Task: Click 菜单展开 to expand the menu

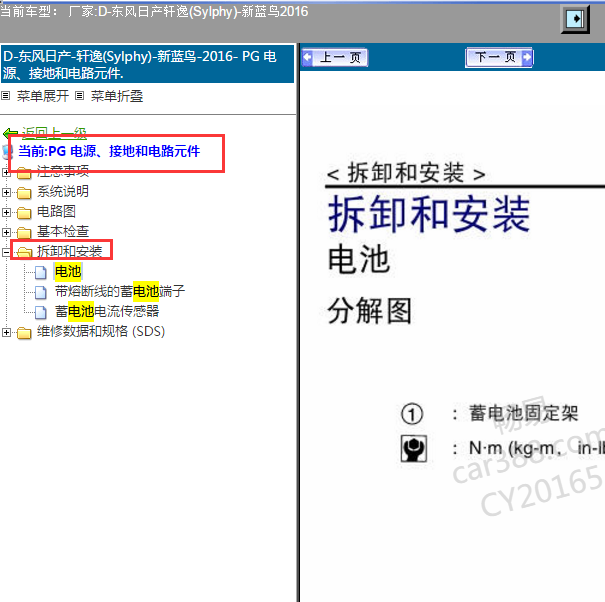Action: [43, 96]
